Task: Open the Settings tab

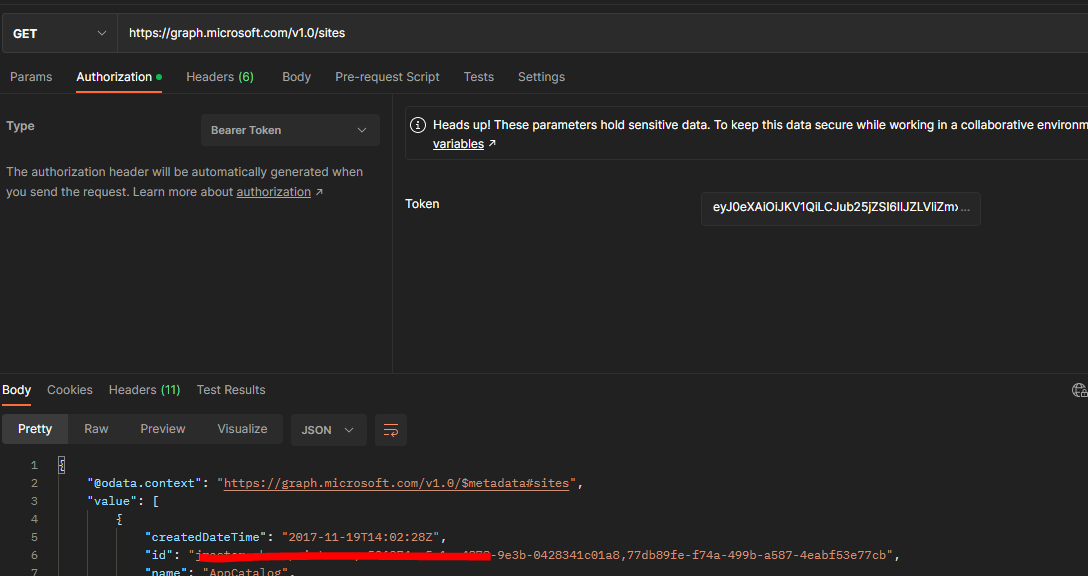Action: tap(541, 77)
